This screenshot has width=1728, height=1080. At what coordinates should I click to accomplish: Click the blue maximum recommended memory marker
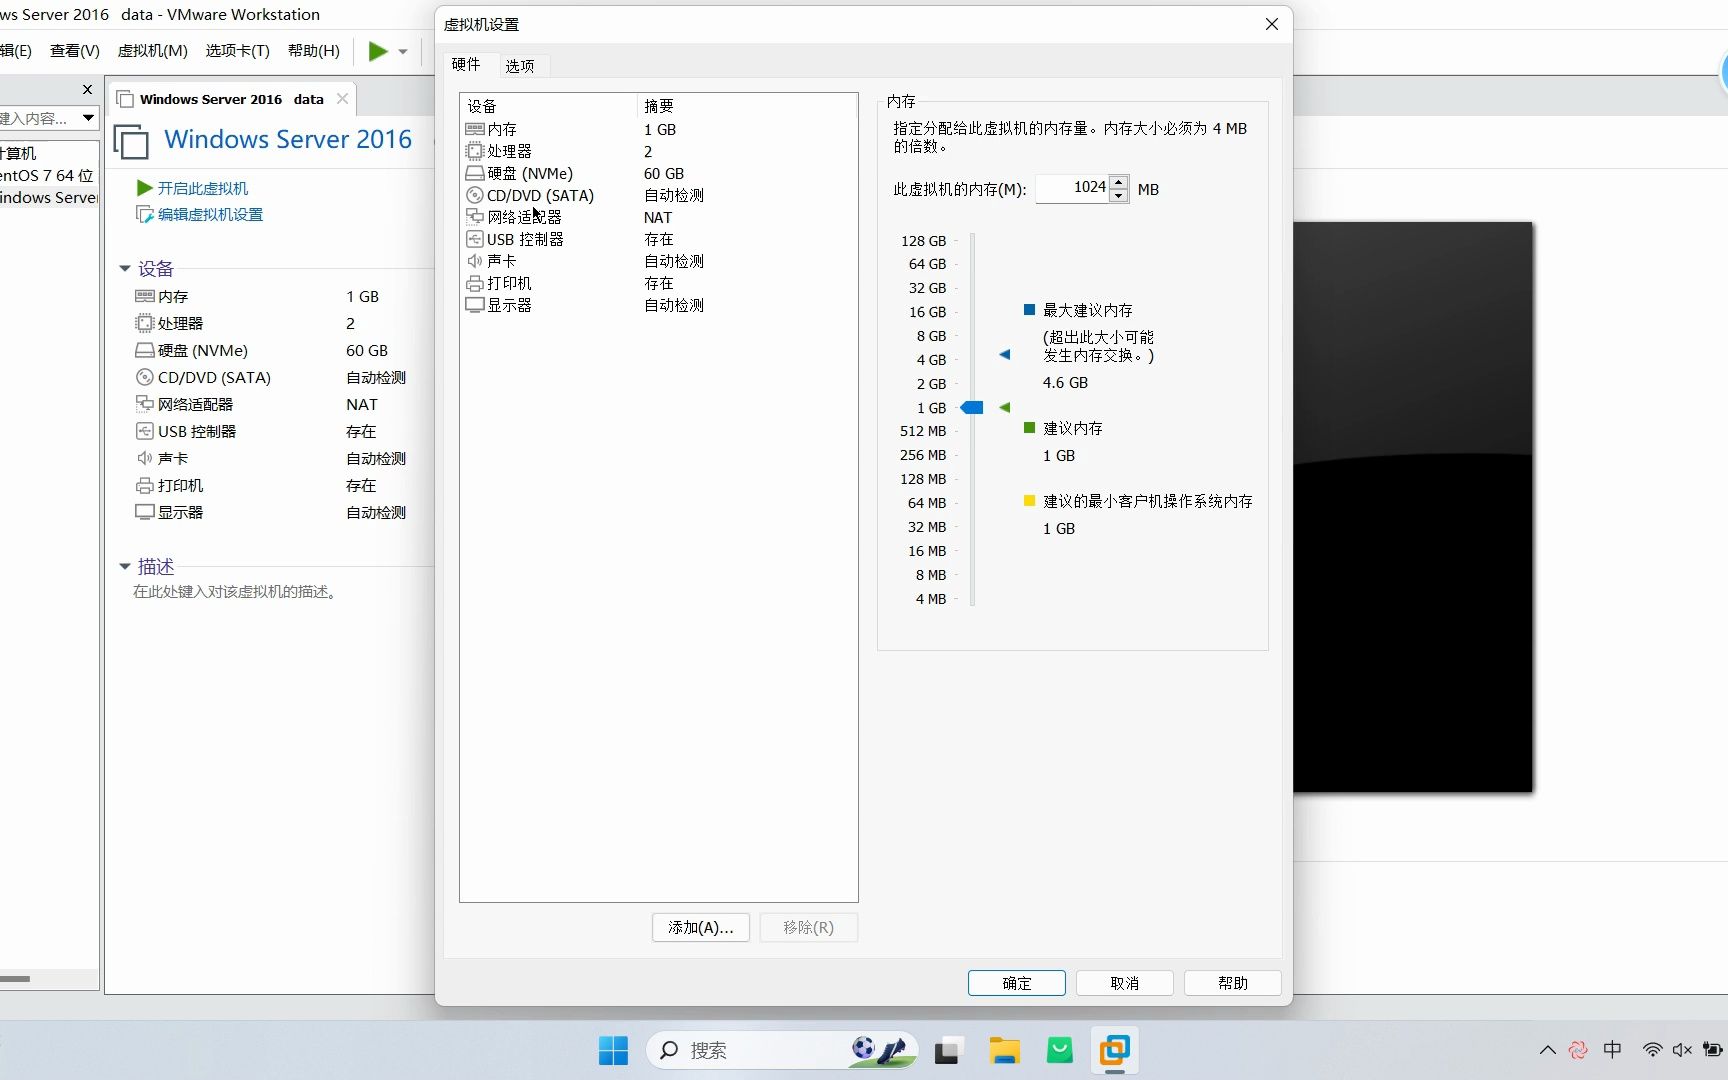pos(1005,354)
